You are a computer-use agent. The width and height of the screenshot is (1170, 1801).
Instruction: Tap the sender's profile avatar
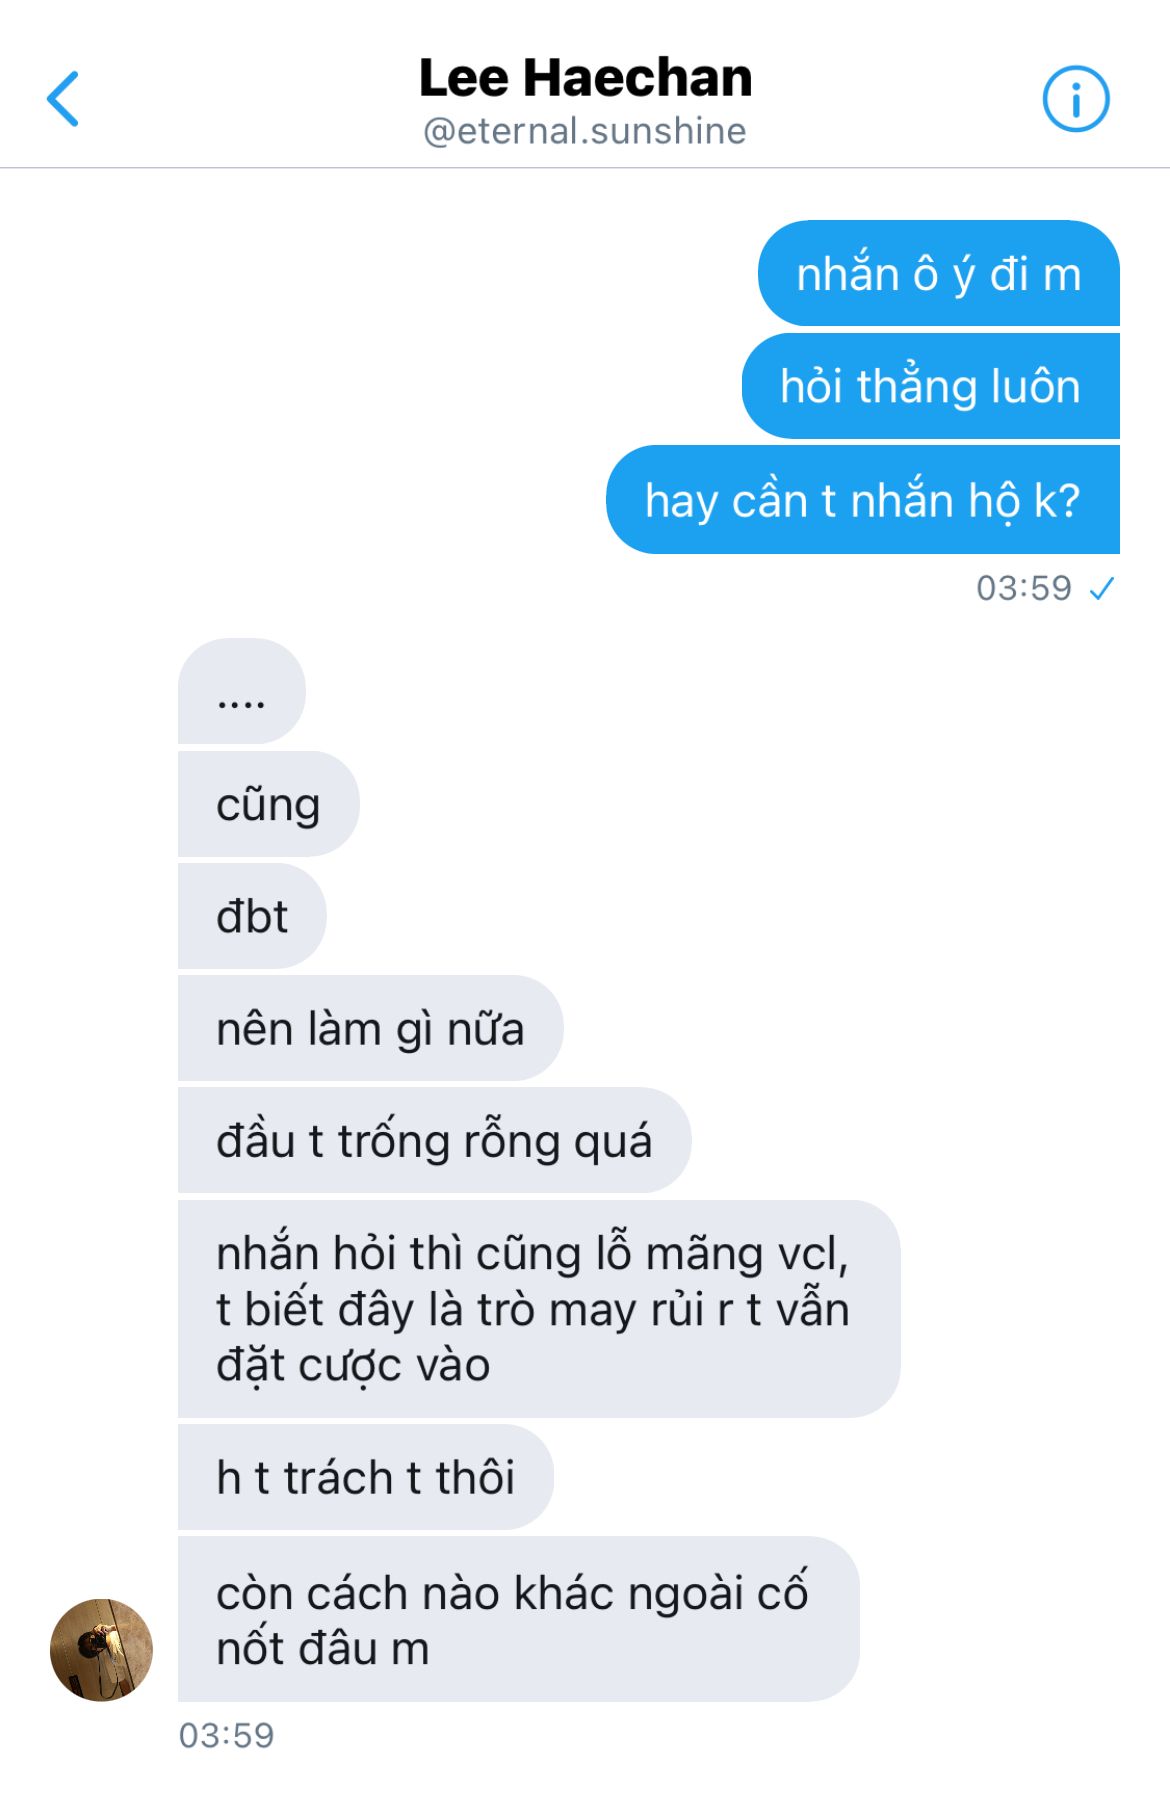(x=101, y=1649)
